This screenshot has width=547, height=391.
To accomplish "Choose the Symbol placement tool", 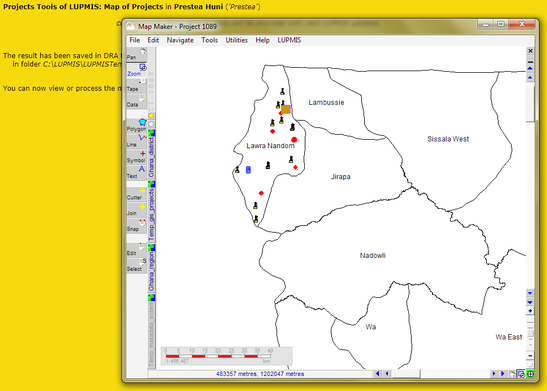I will pos(136,157).
